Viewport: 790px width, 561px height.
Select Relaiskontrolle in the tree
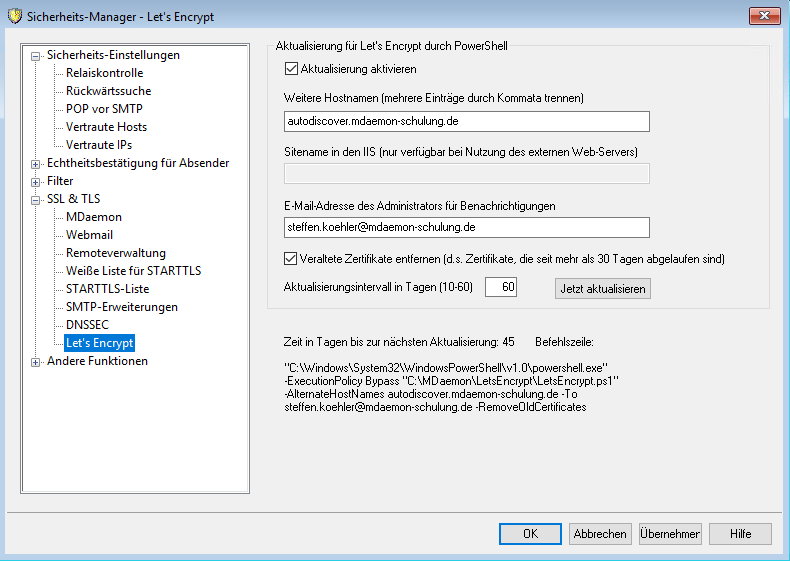104,73
